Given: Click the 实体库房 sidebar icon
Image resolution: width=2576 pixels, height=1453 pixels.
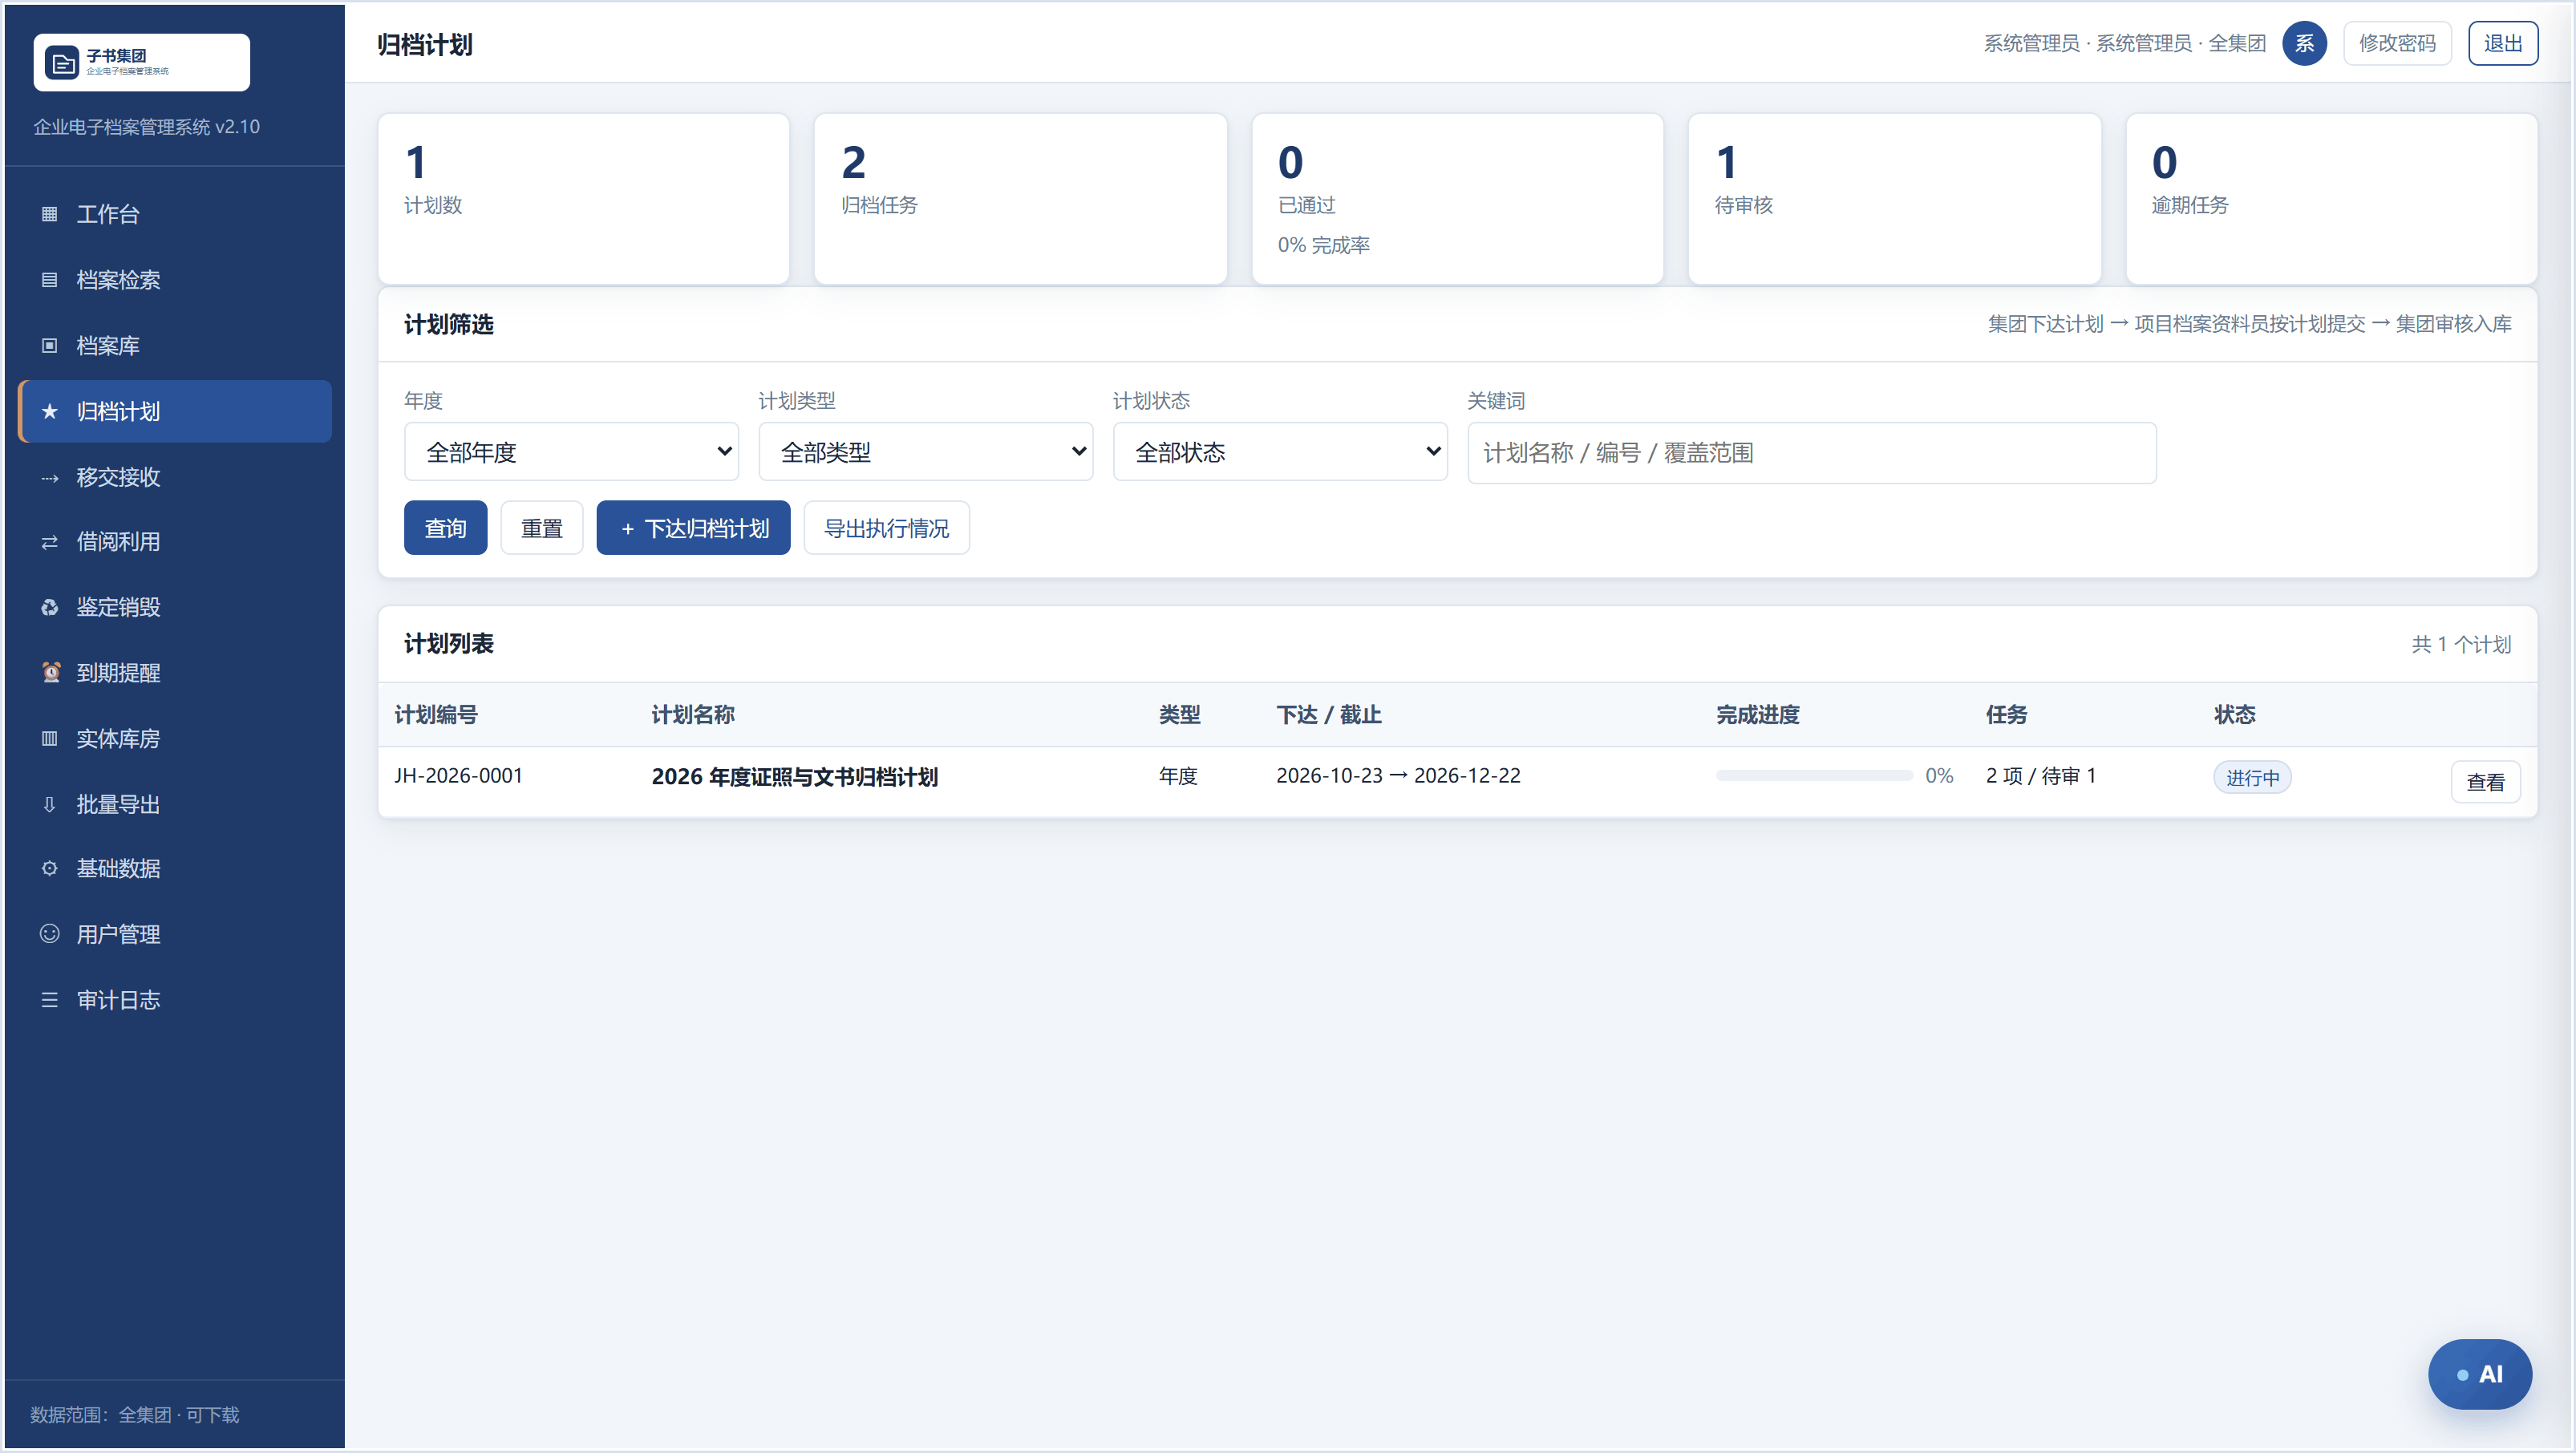Looking at the screenshot, I should click(49, 739).
